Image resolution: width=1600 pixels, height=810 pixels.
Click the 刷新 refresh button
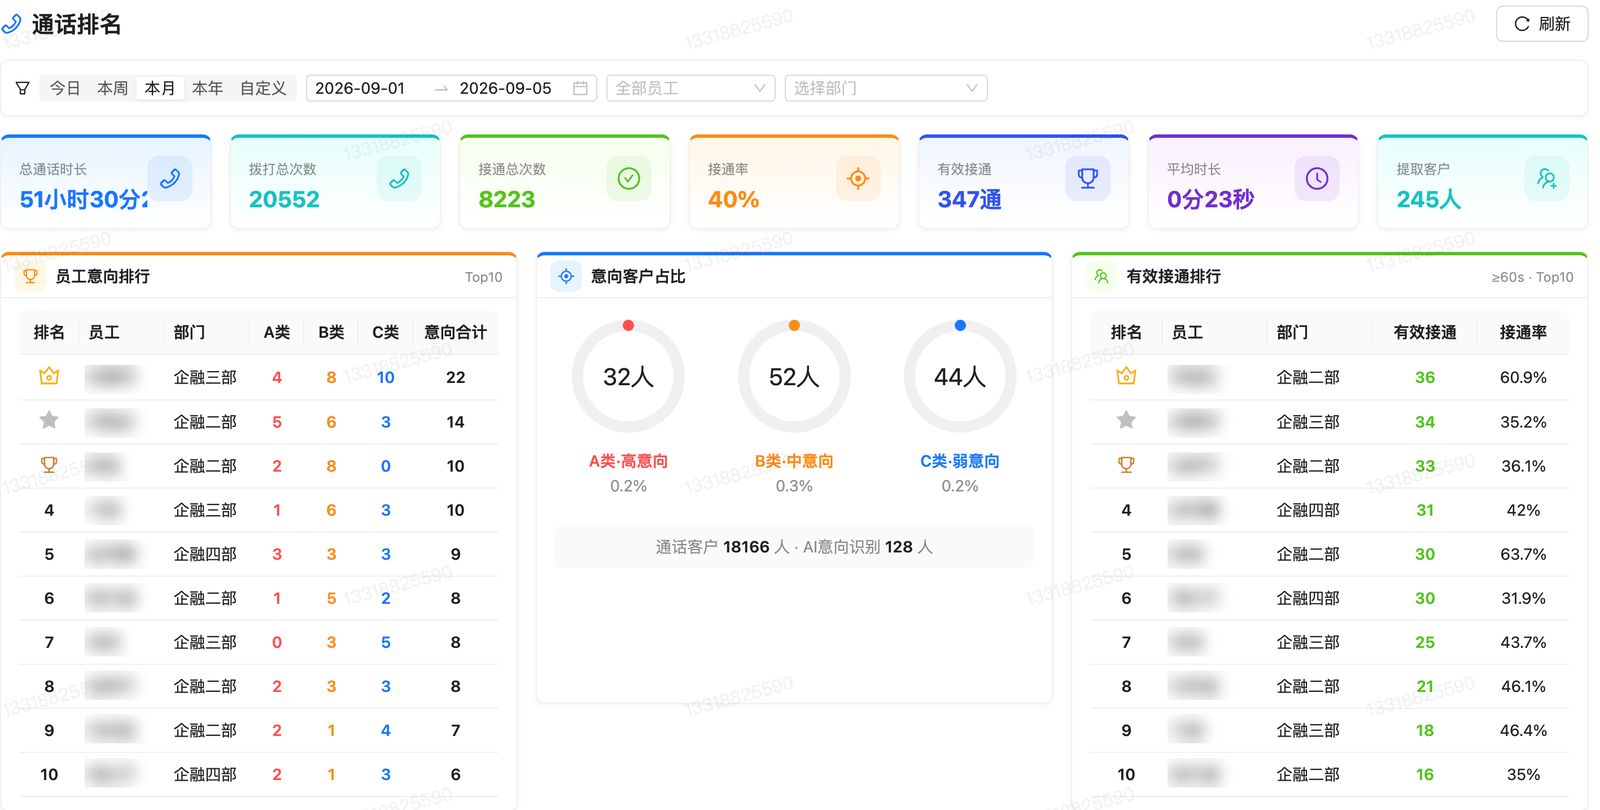tap(1542, 24)
